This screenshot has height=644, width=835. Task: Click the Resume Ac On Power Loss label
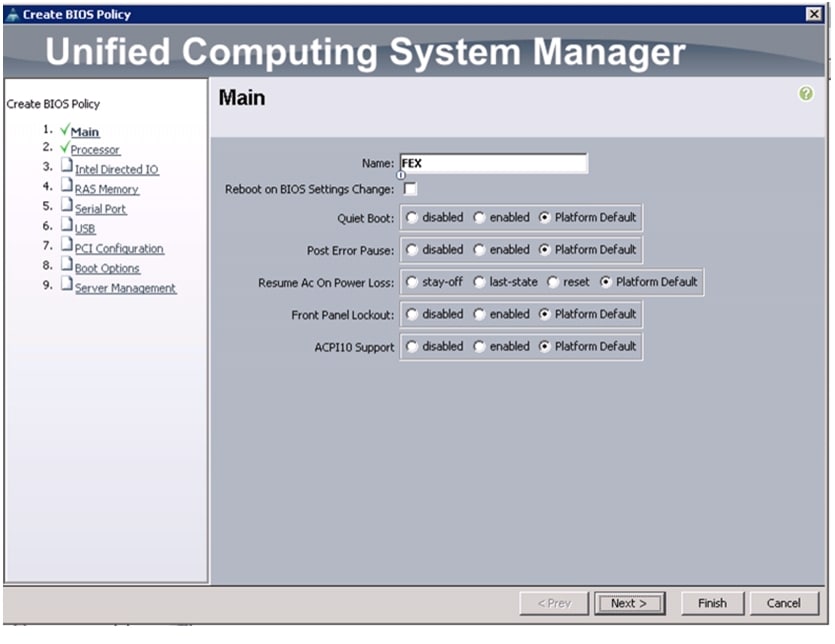pyautogui.click(x=326, y=283)
